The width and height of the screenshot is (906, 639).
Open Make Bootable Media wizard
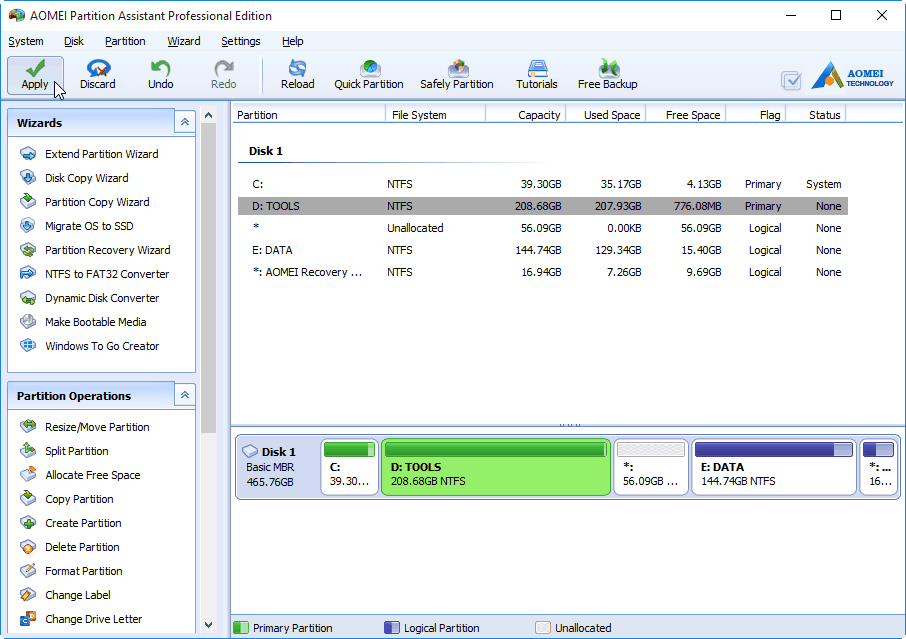click(x=83, y=322)
